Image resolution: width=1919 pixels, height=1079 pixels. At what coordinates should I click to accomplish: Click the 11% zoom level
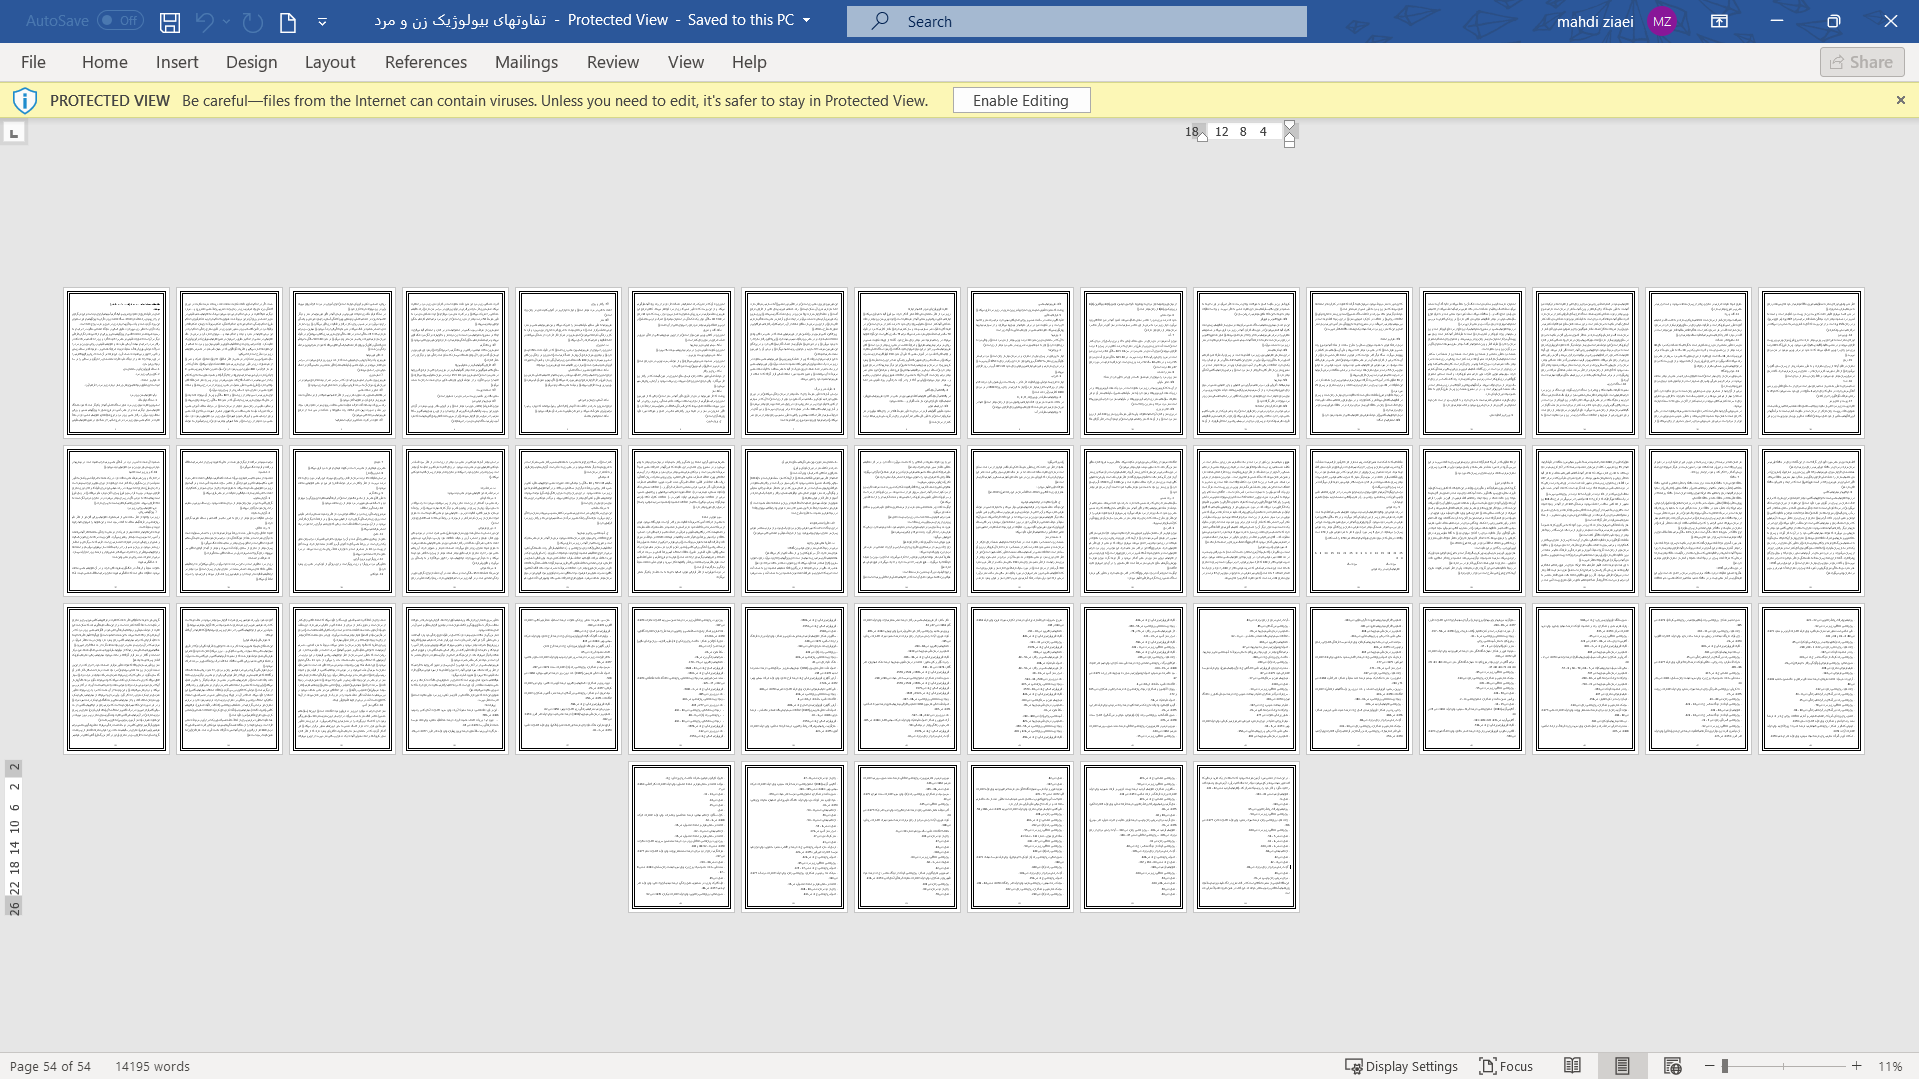[1889, 1066]
